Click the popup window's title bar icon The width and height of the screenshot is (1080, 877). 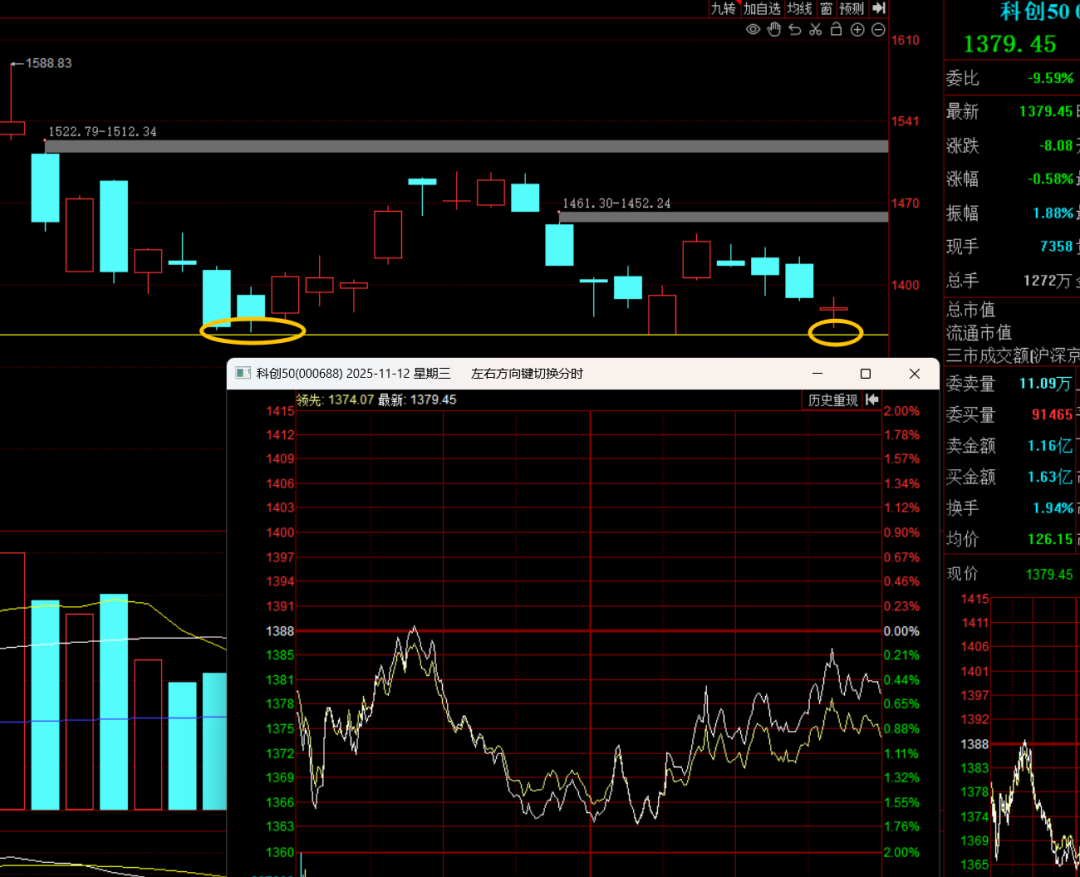click(242, 374)
